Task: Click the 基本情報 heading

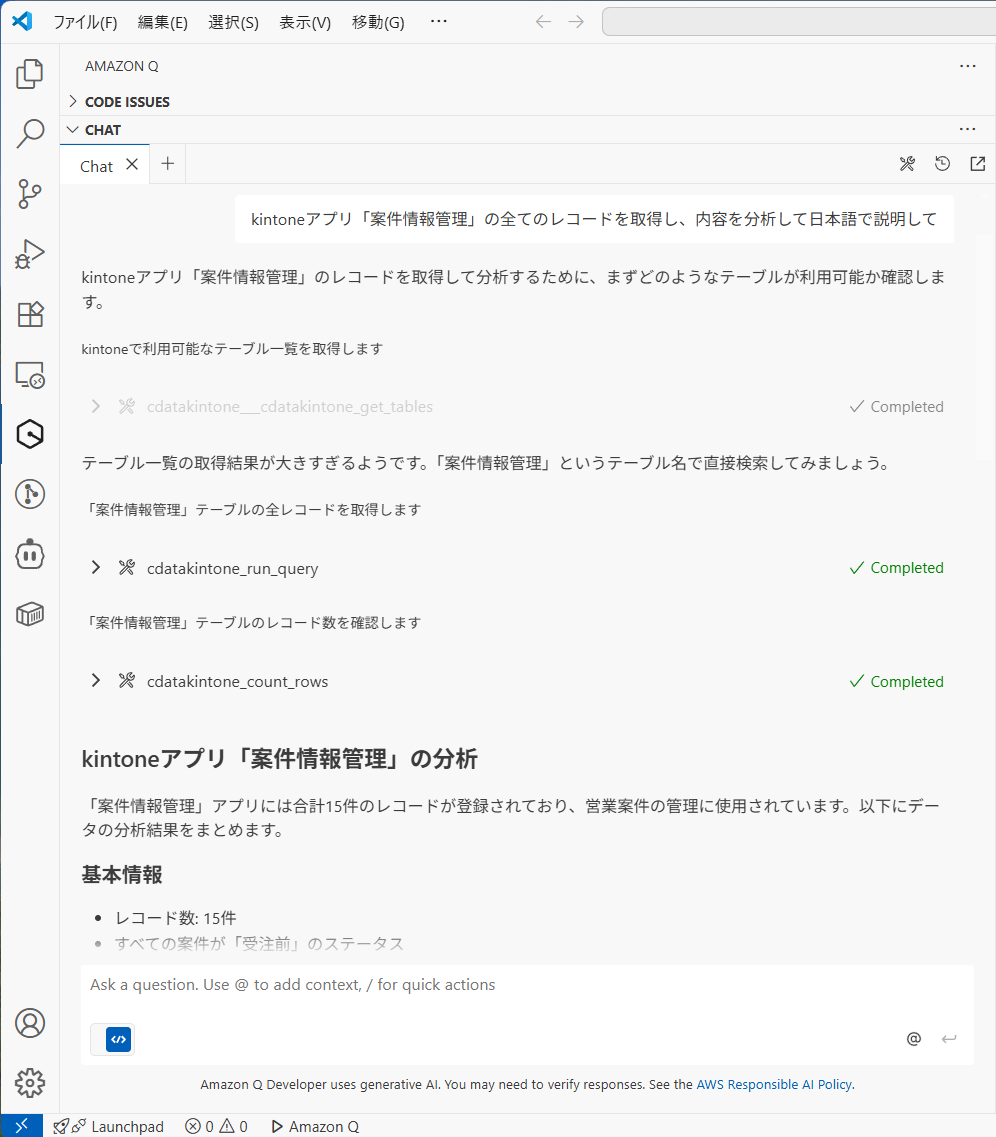Action: coord(122,875)
